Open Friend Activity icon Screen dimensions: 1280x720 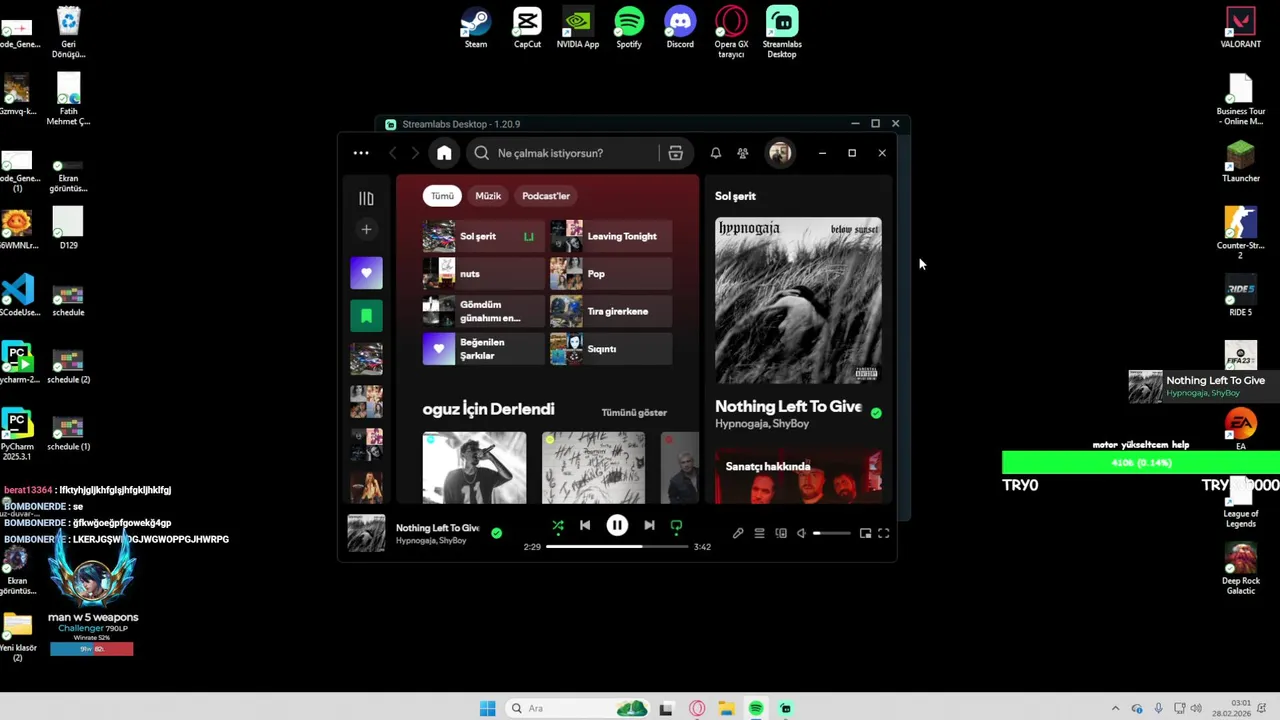click(x=742, y=153)
